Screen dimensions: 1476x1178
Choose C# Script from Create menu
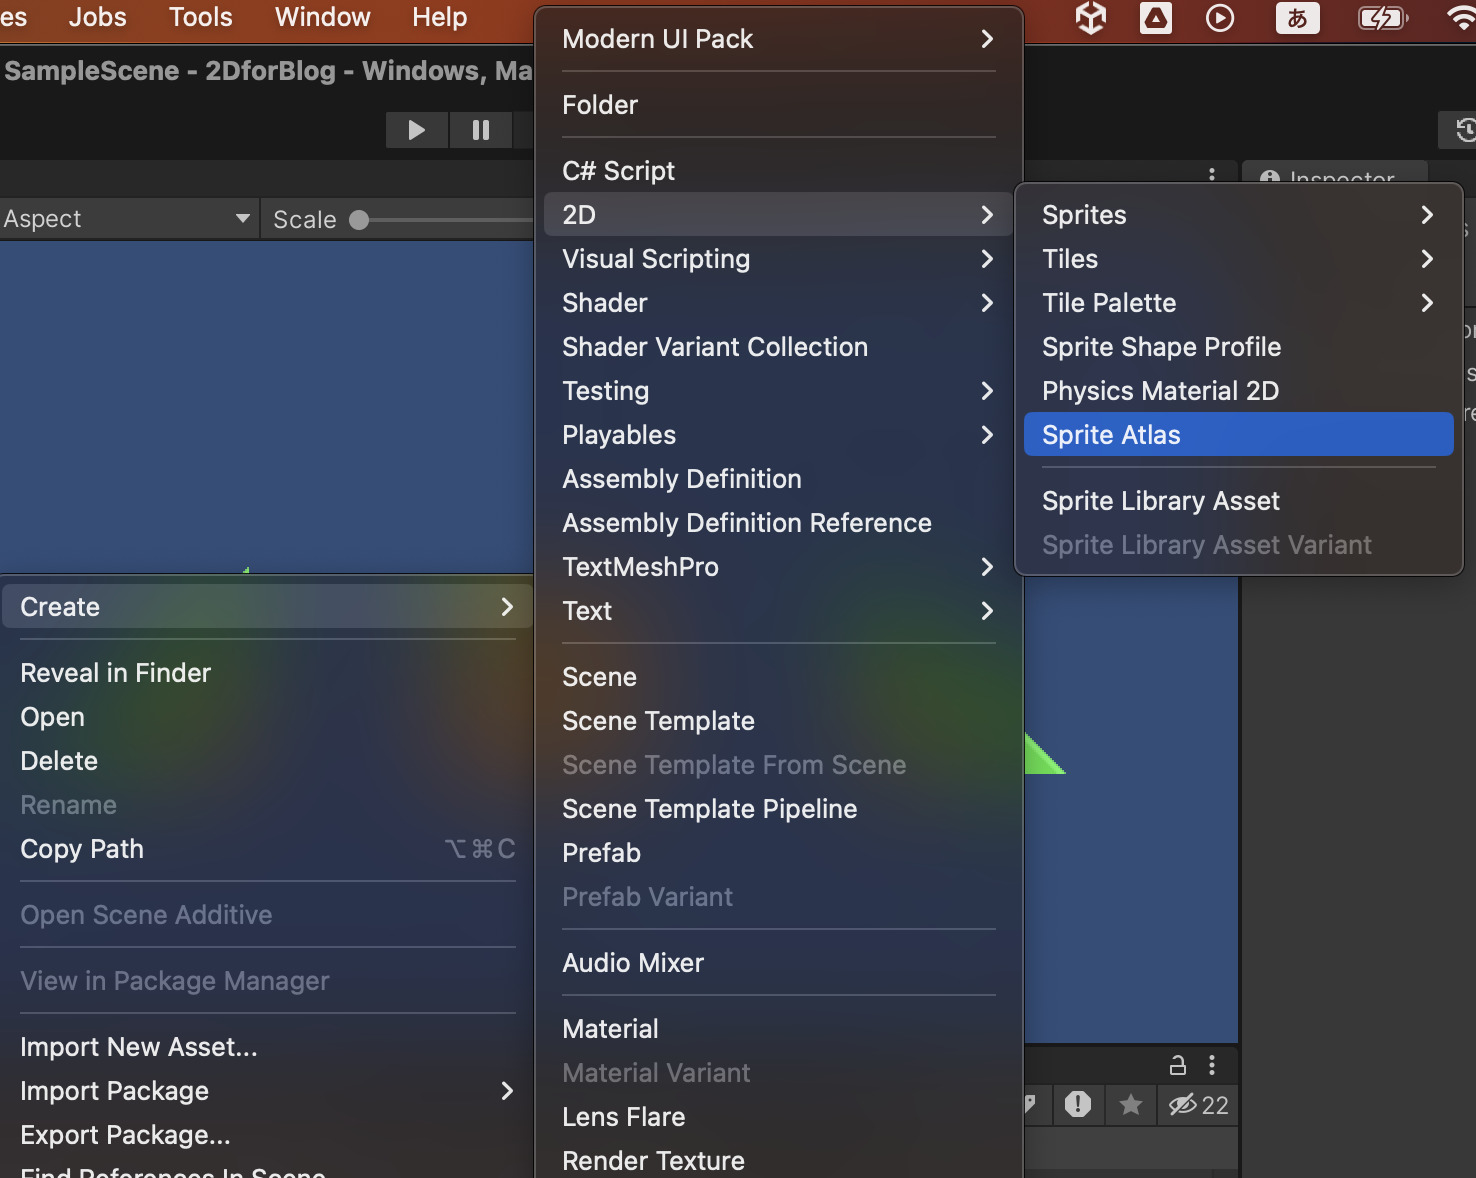(x=618, y=171)
